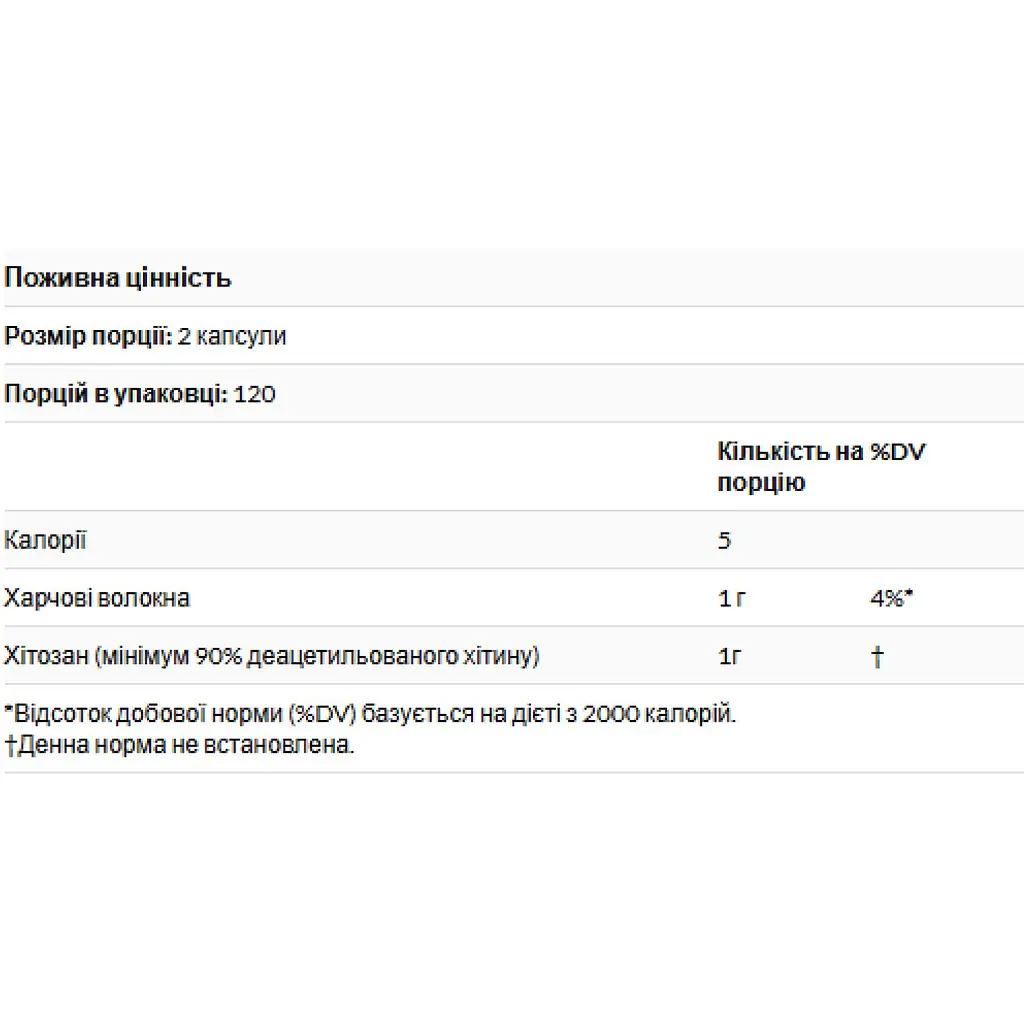Select the 2 капсули serving value
1024x1024 pixels.
(x=231, y=336)
